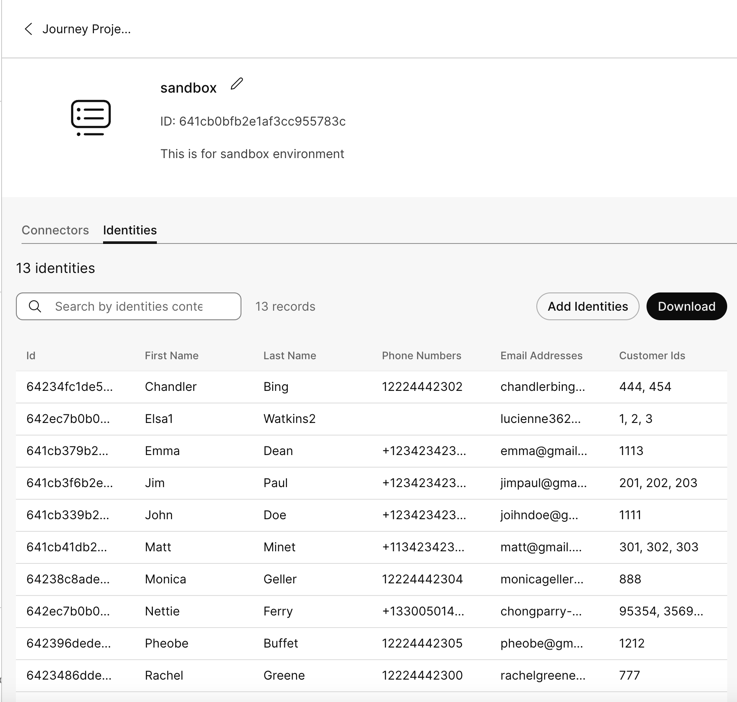Go back using the left chevron arrow

28,29
